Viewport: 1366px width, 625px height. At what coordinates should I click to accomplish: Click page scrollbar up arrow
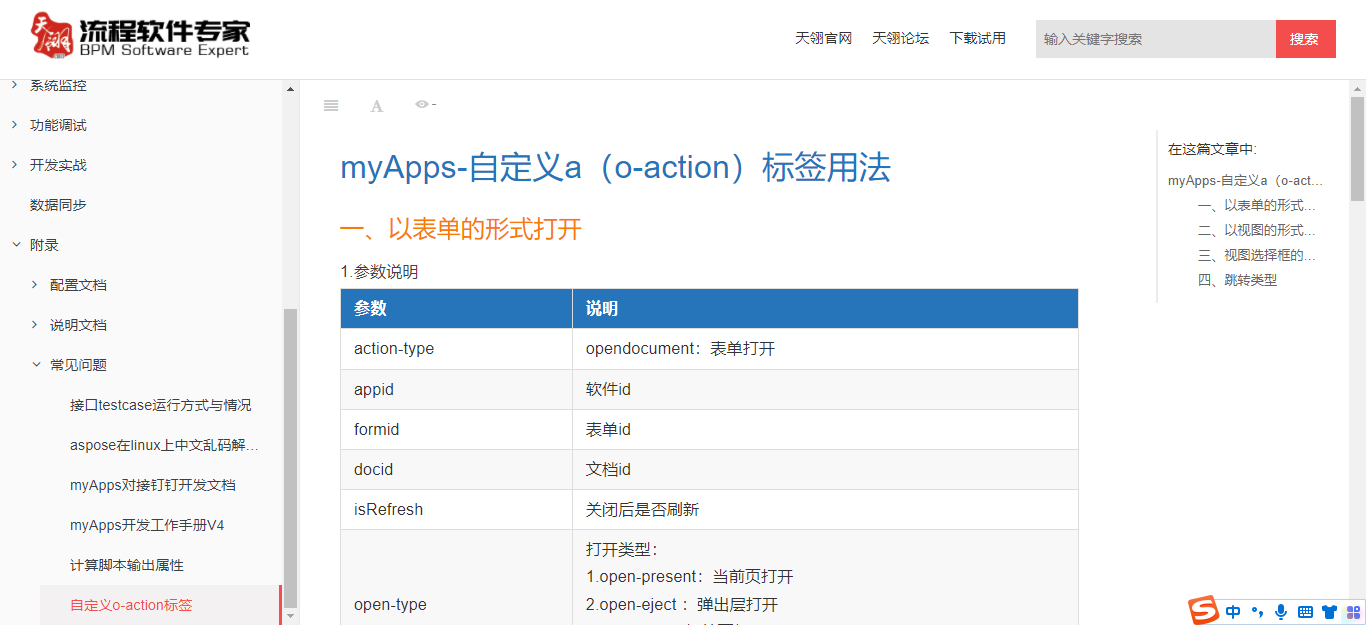click(1357, 88)
